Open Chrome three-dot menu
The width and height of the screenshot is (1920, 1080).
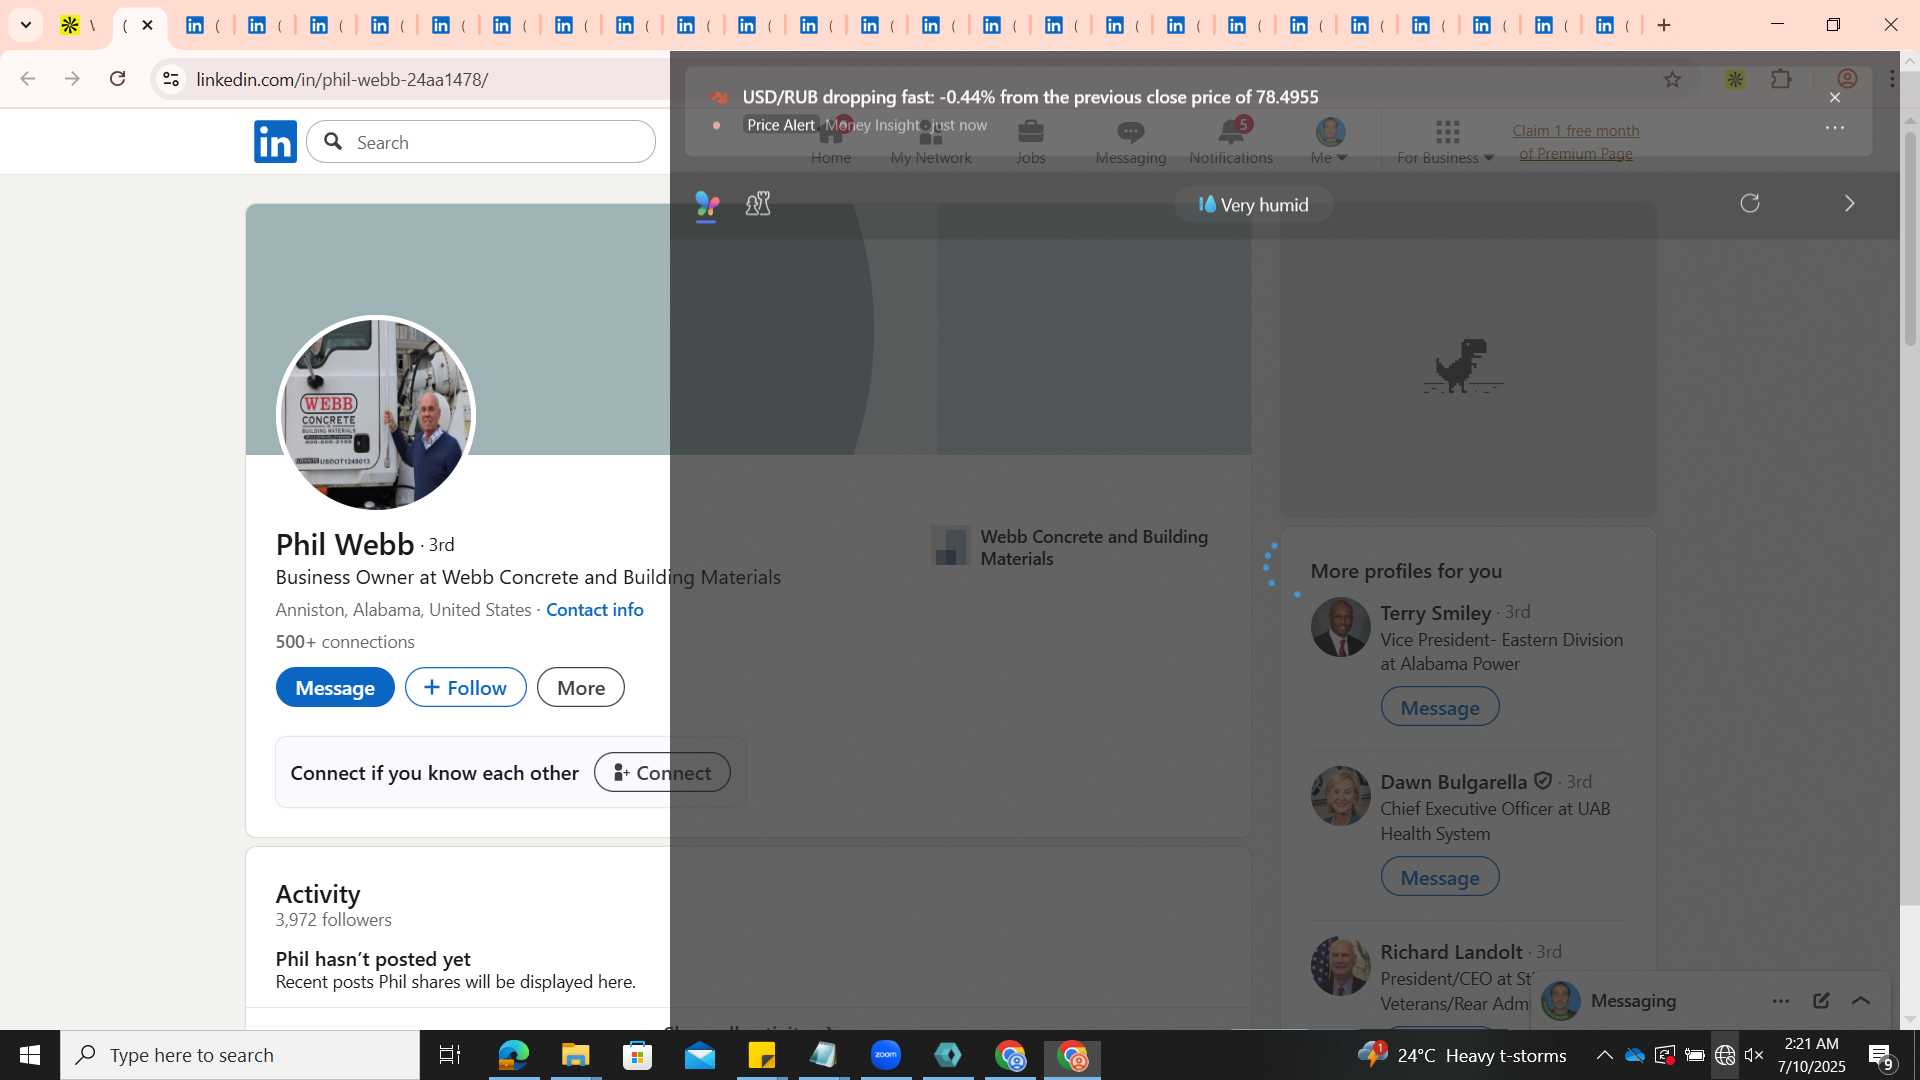[x=1892, y=79]
